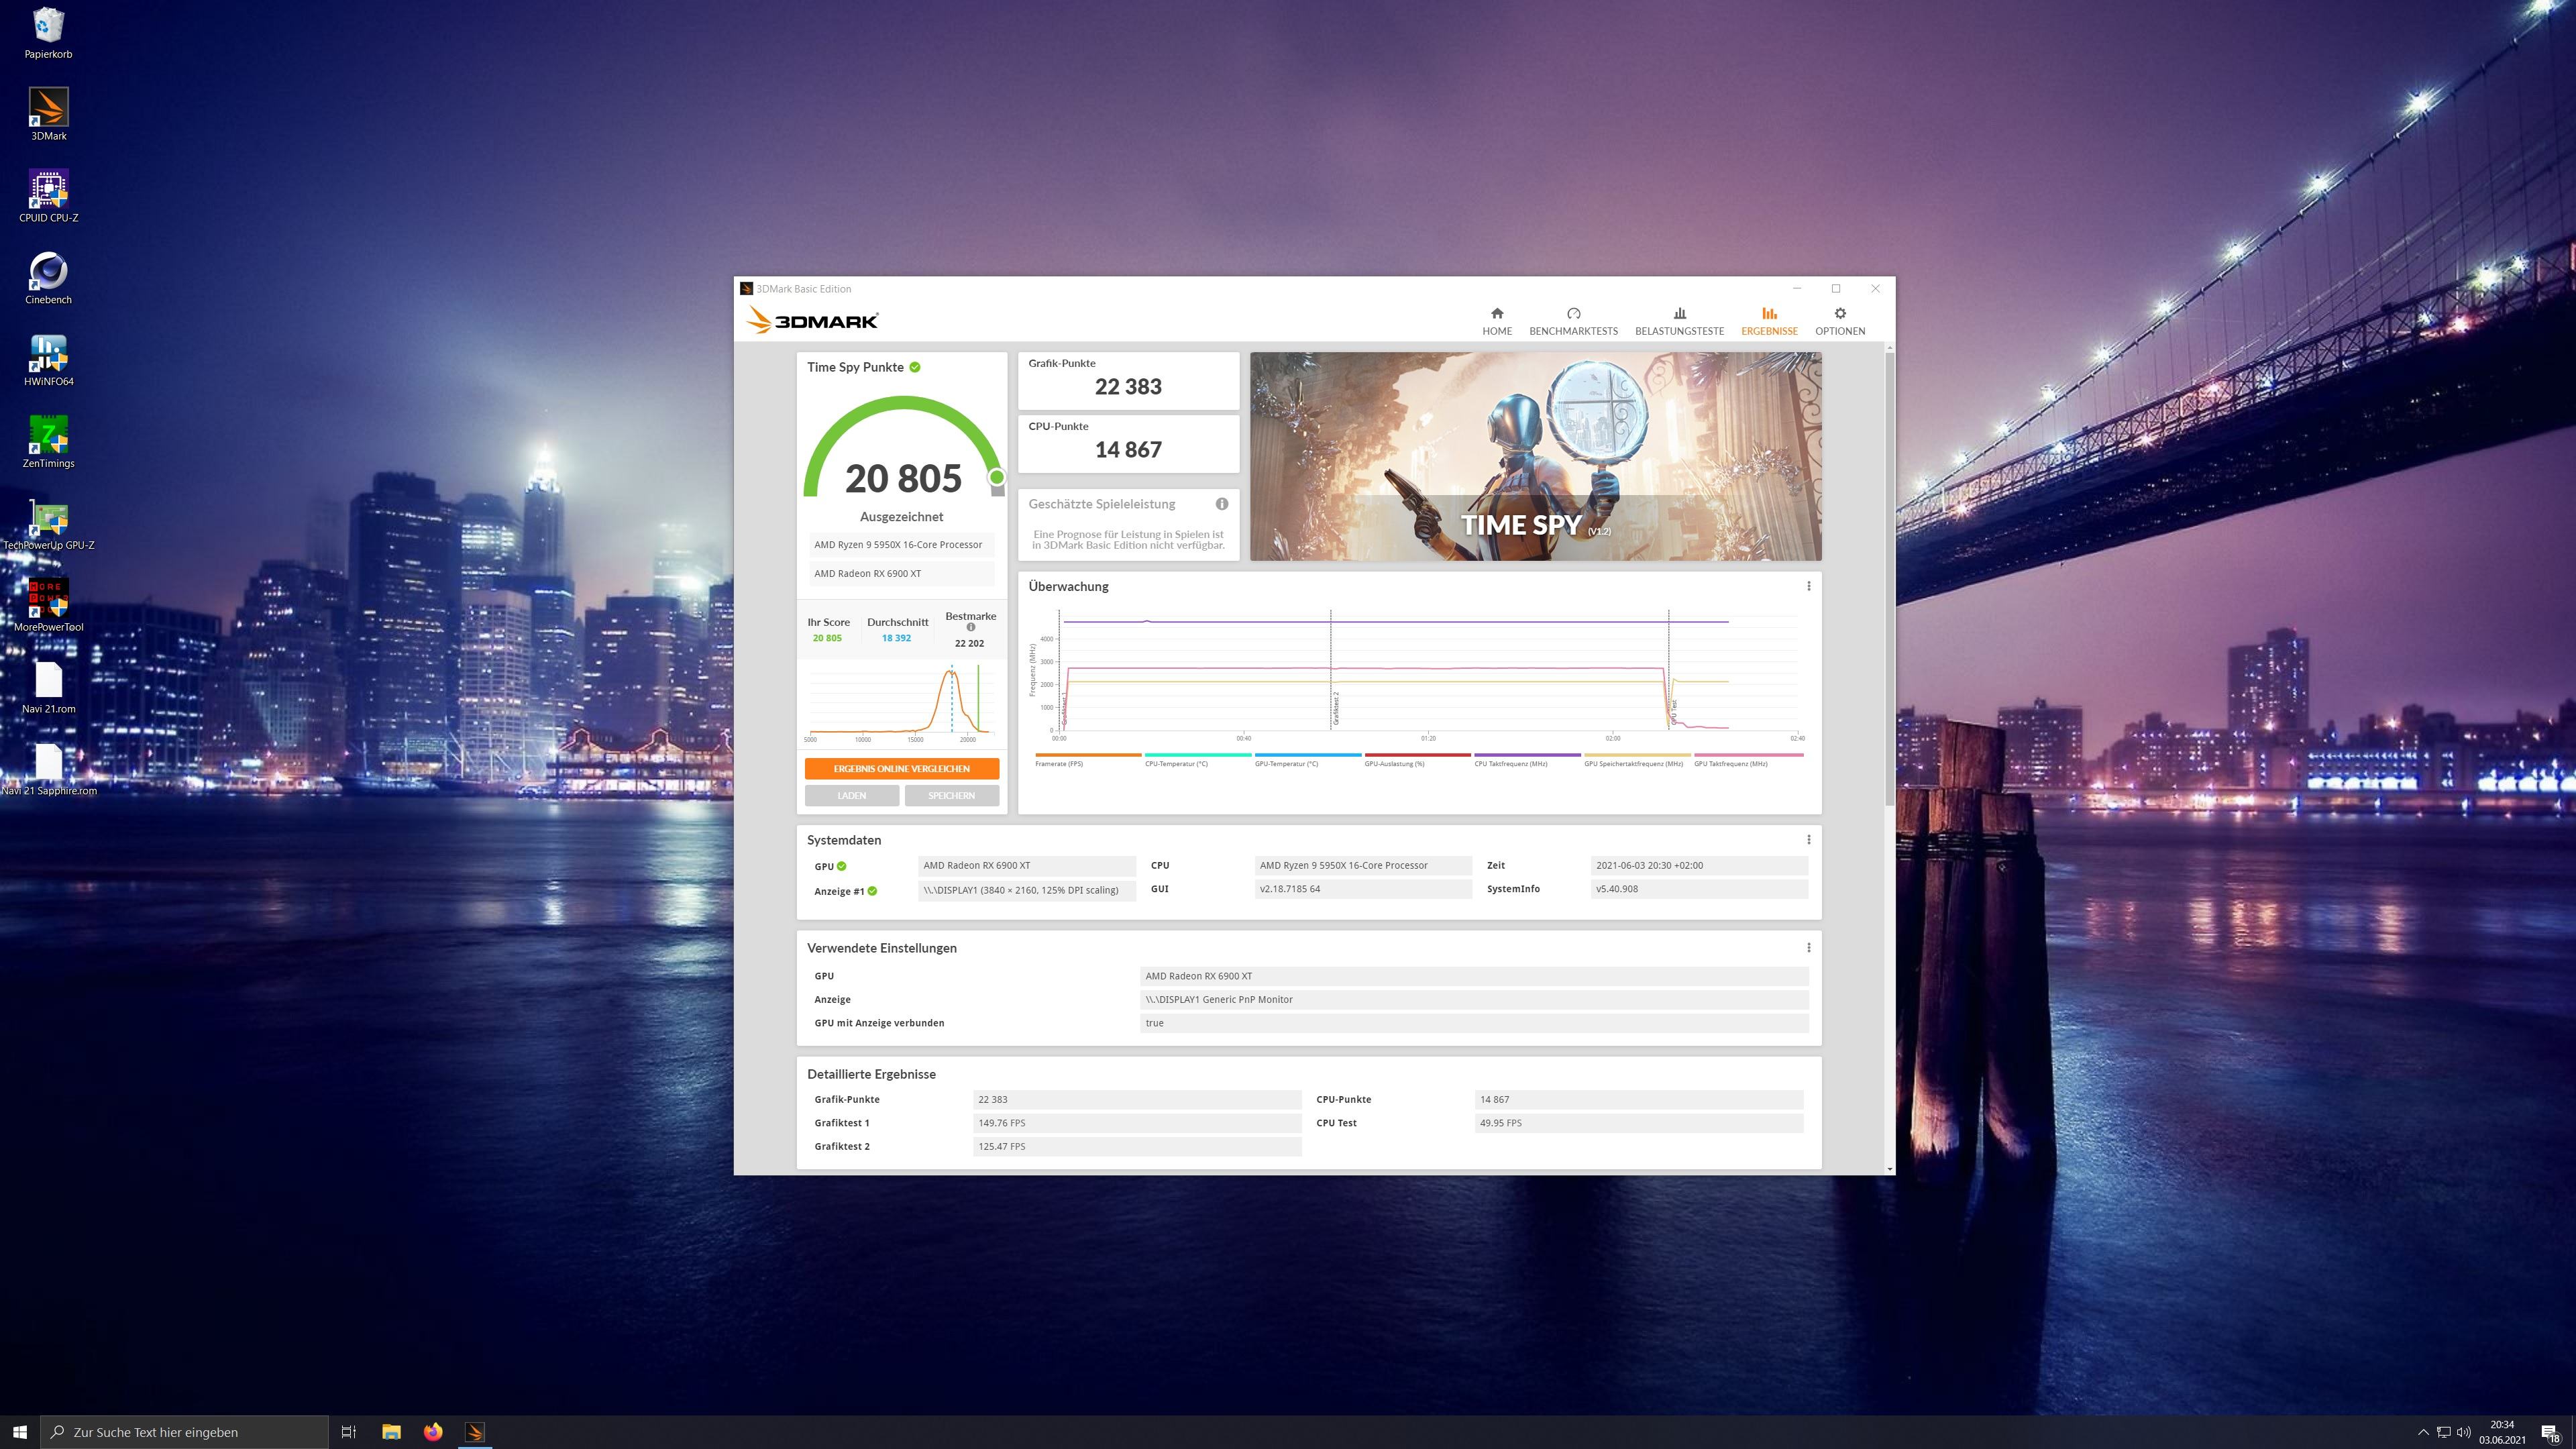The height and width of the screenshot is (1449, 2576).
Task: Open the Verwendete Einstellungen three-dot menu
Action: [1808, 947]
